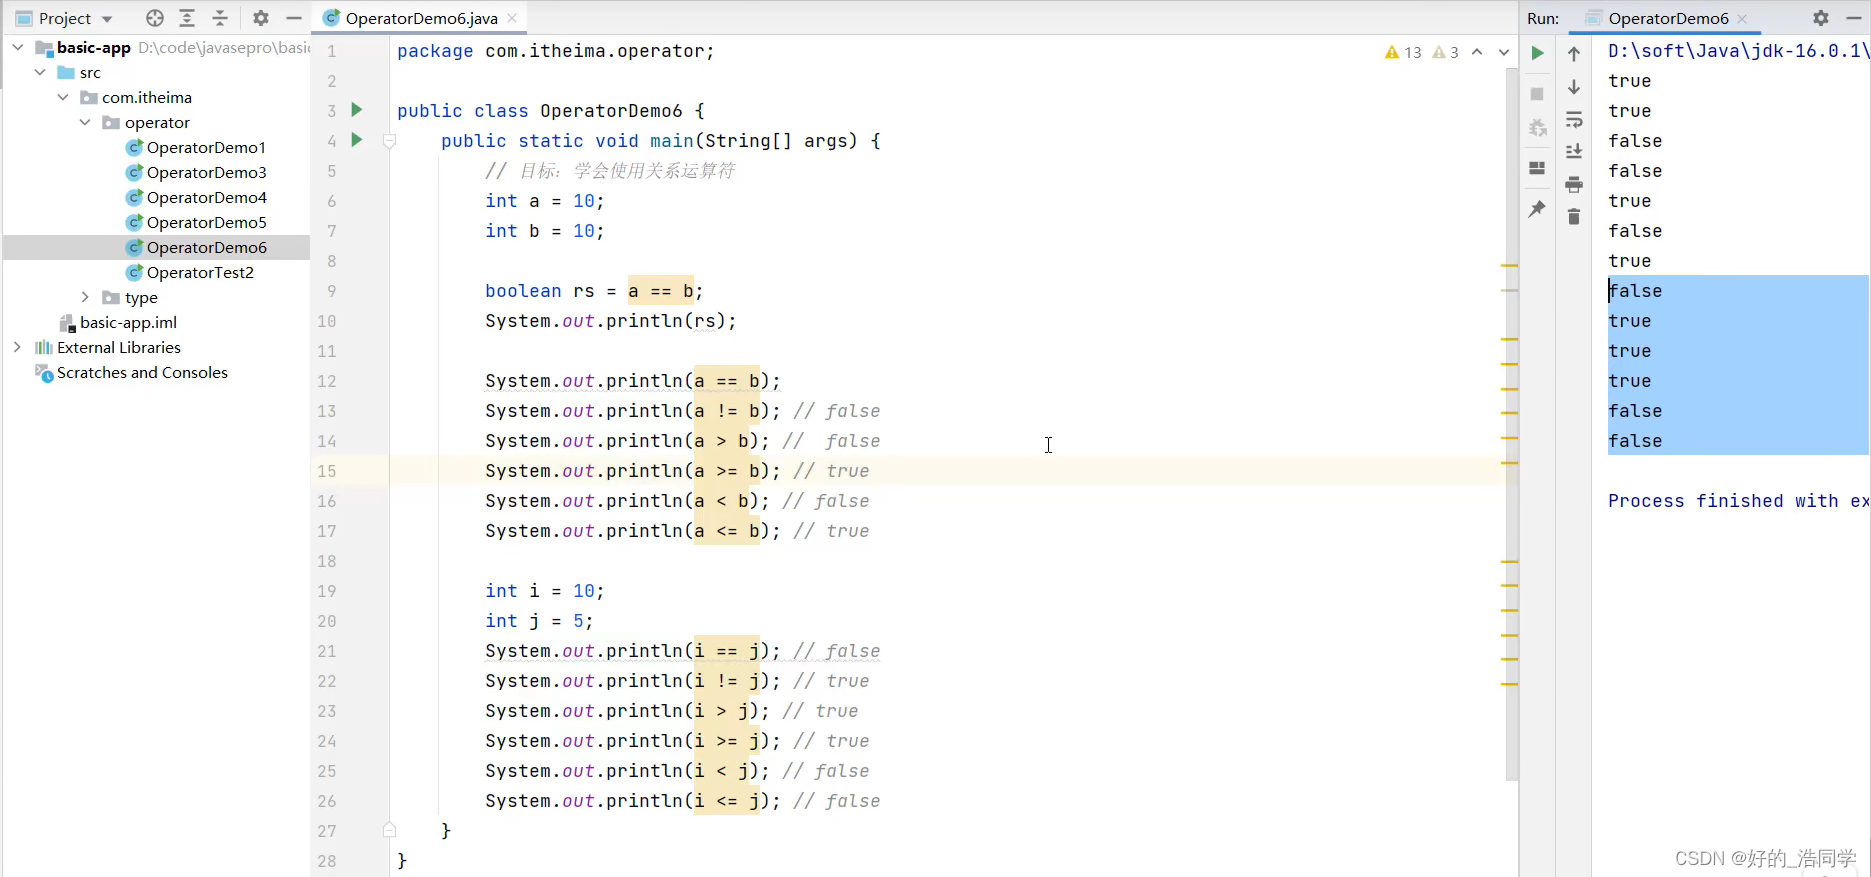Expand the type package
Image resolution: width=1871 pixels, height=877 pixels.
(85, 297)
